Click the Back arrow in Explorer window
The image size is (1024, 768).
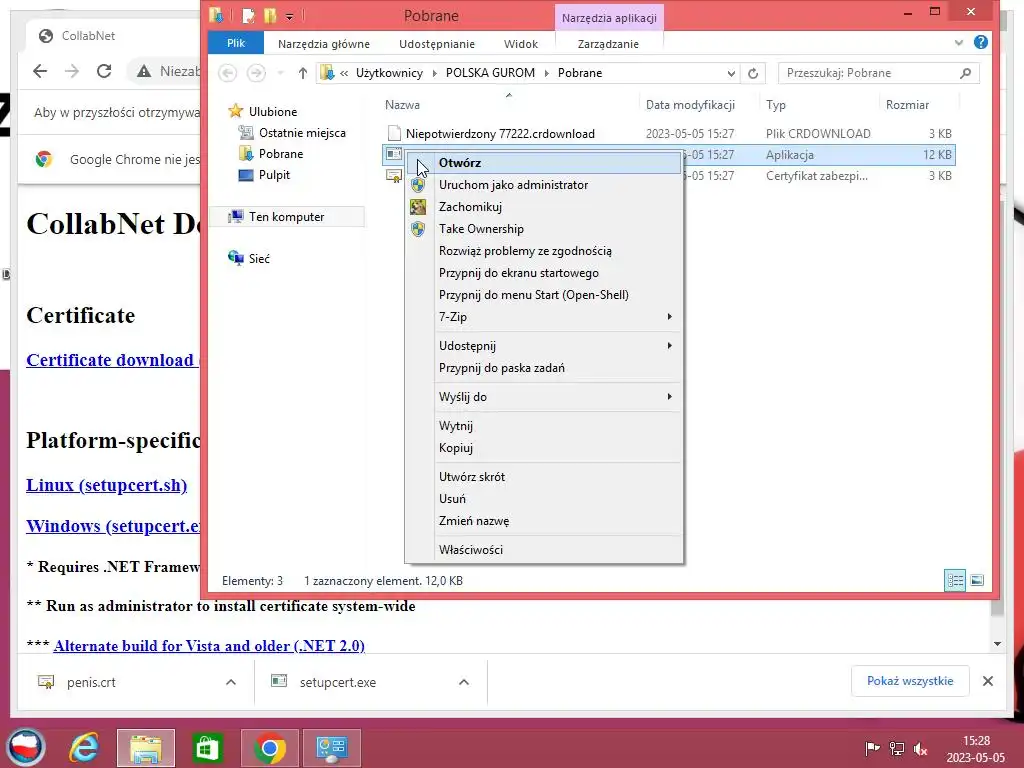tap(227, 73)
